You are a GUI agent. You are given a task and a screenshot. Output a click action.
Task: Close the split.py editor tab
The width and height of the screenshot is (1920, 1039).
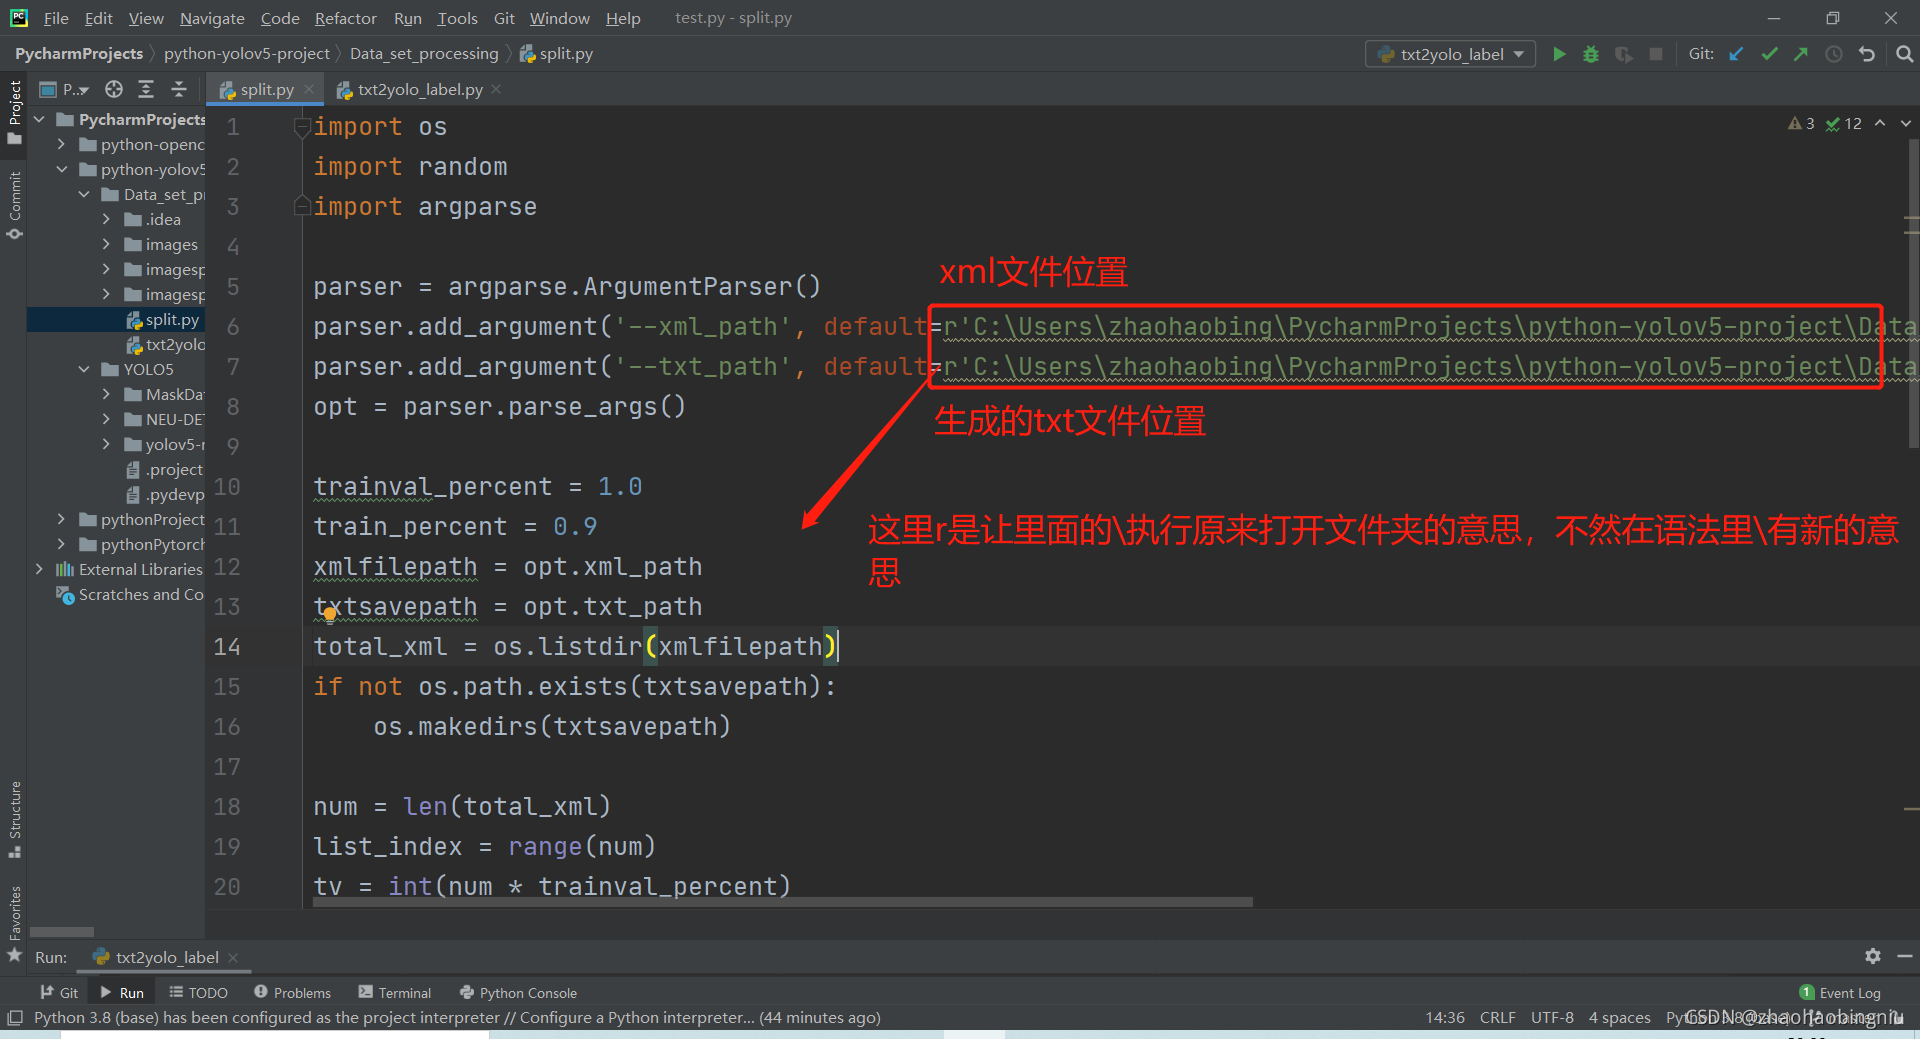(309, 89)
